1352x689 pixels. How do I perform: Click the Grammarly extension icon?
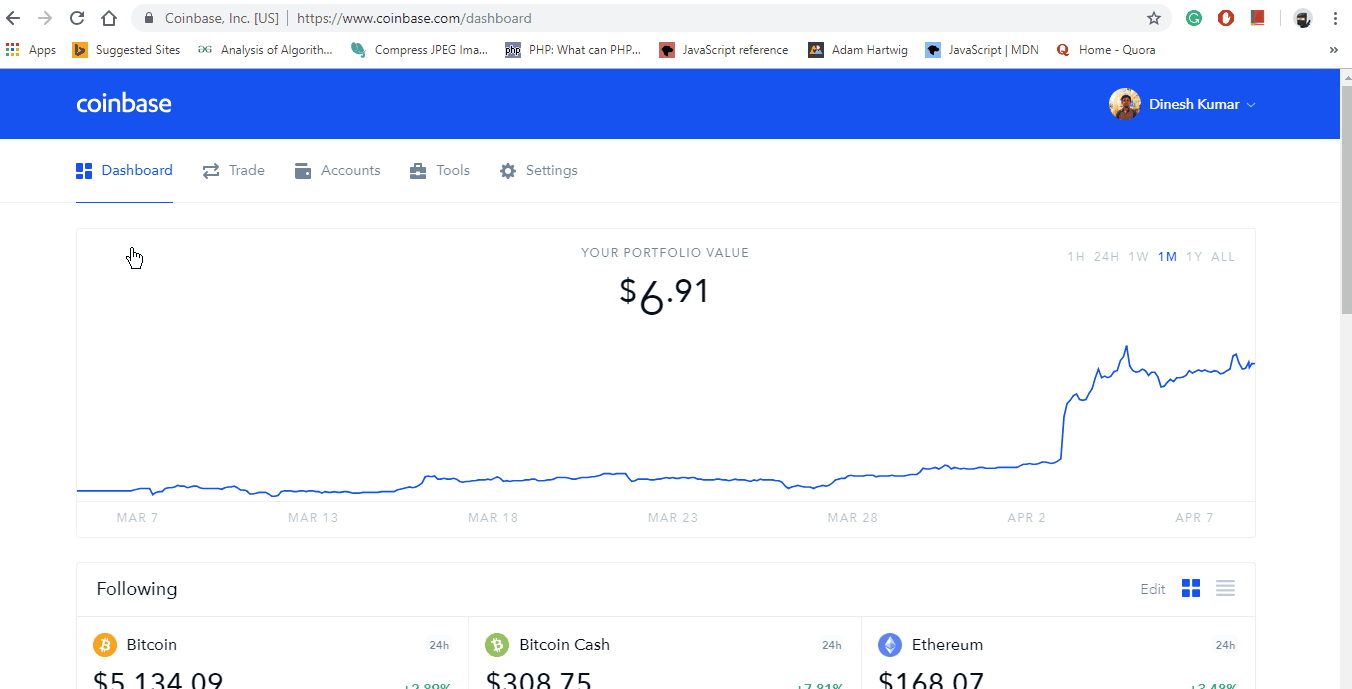click(x=1194, y=18)
